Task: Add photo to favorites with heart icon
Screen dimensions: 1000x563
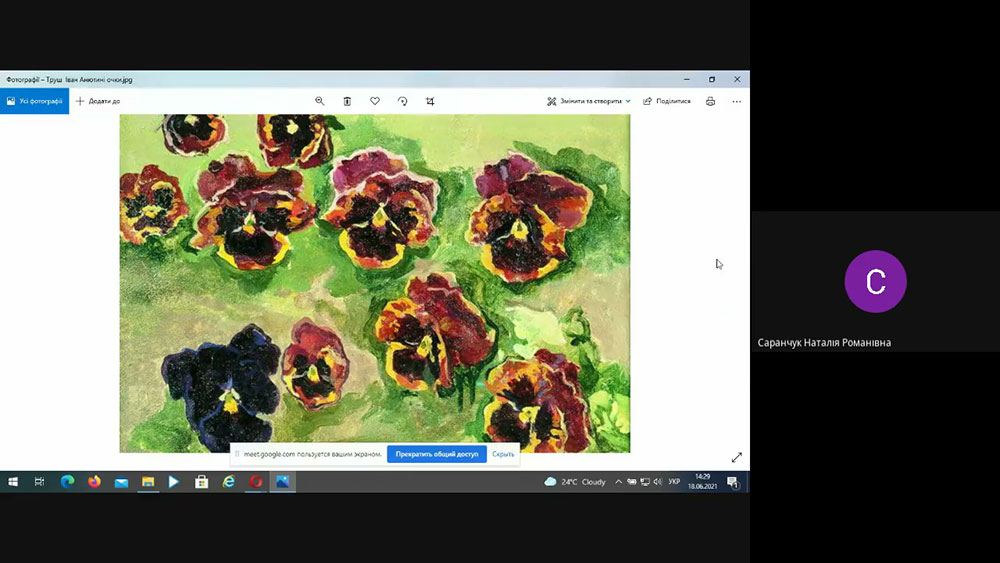Action: click(375, 101)
